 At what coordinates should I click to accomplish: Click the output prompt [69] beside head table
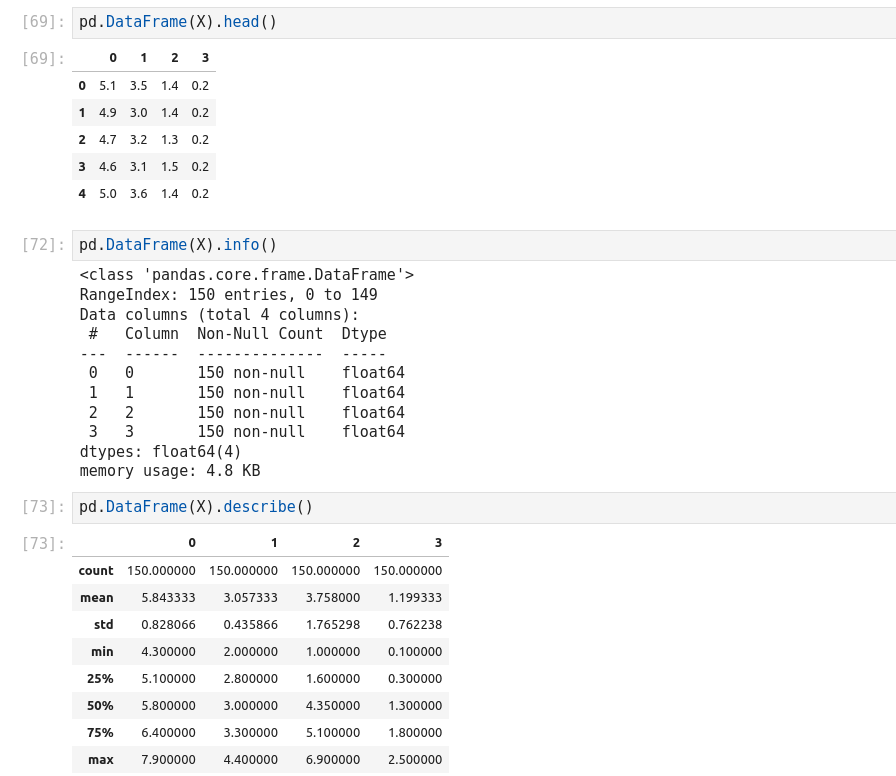43,58
